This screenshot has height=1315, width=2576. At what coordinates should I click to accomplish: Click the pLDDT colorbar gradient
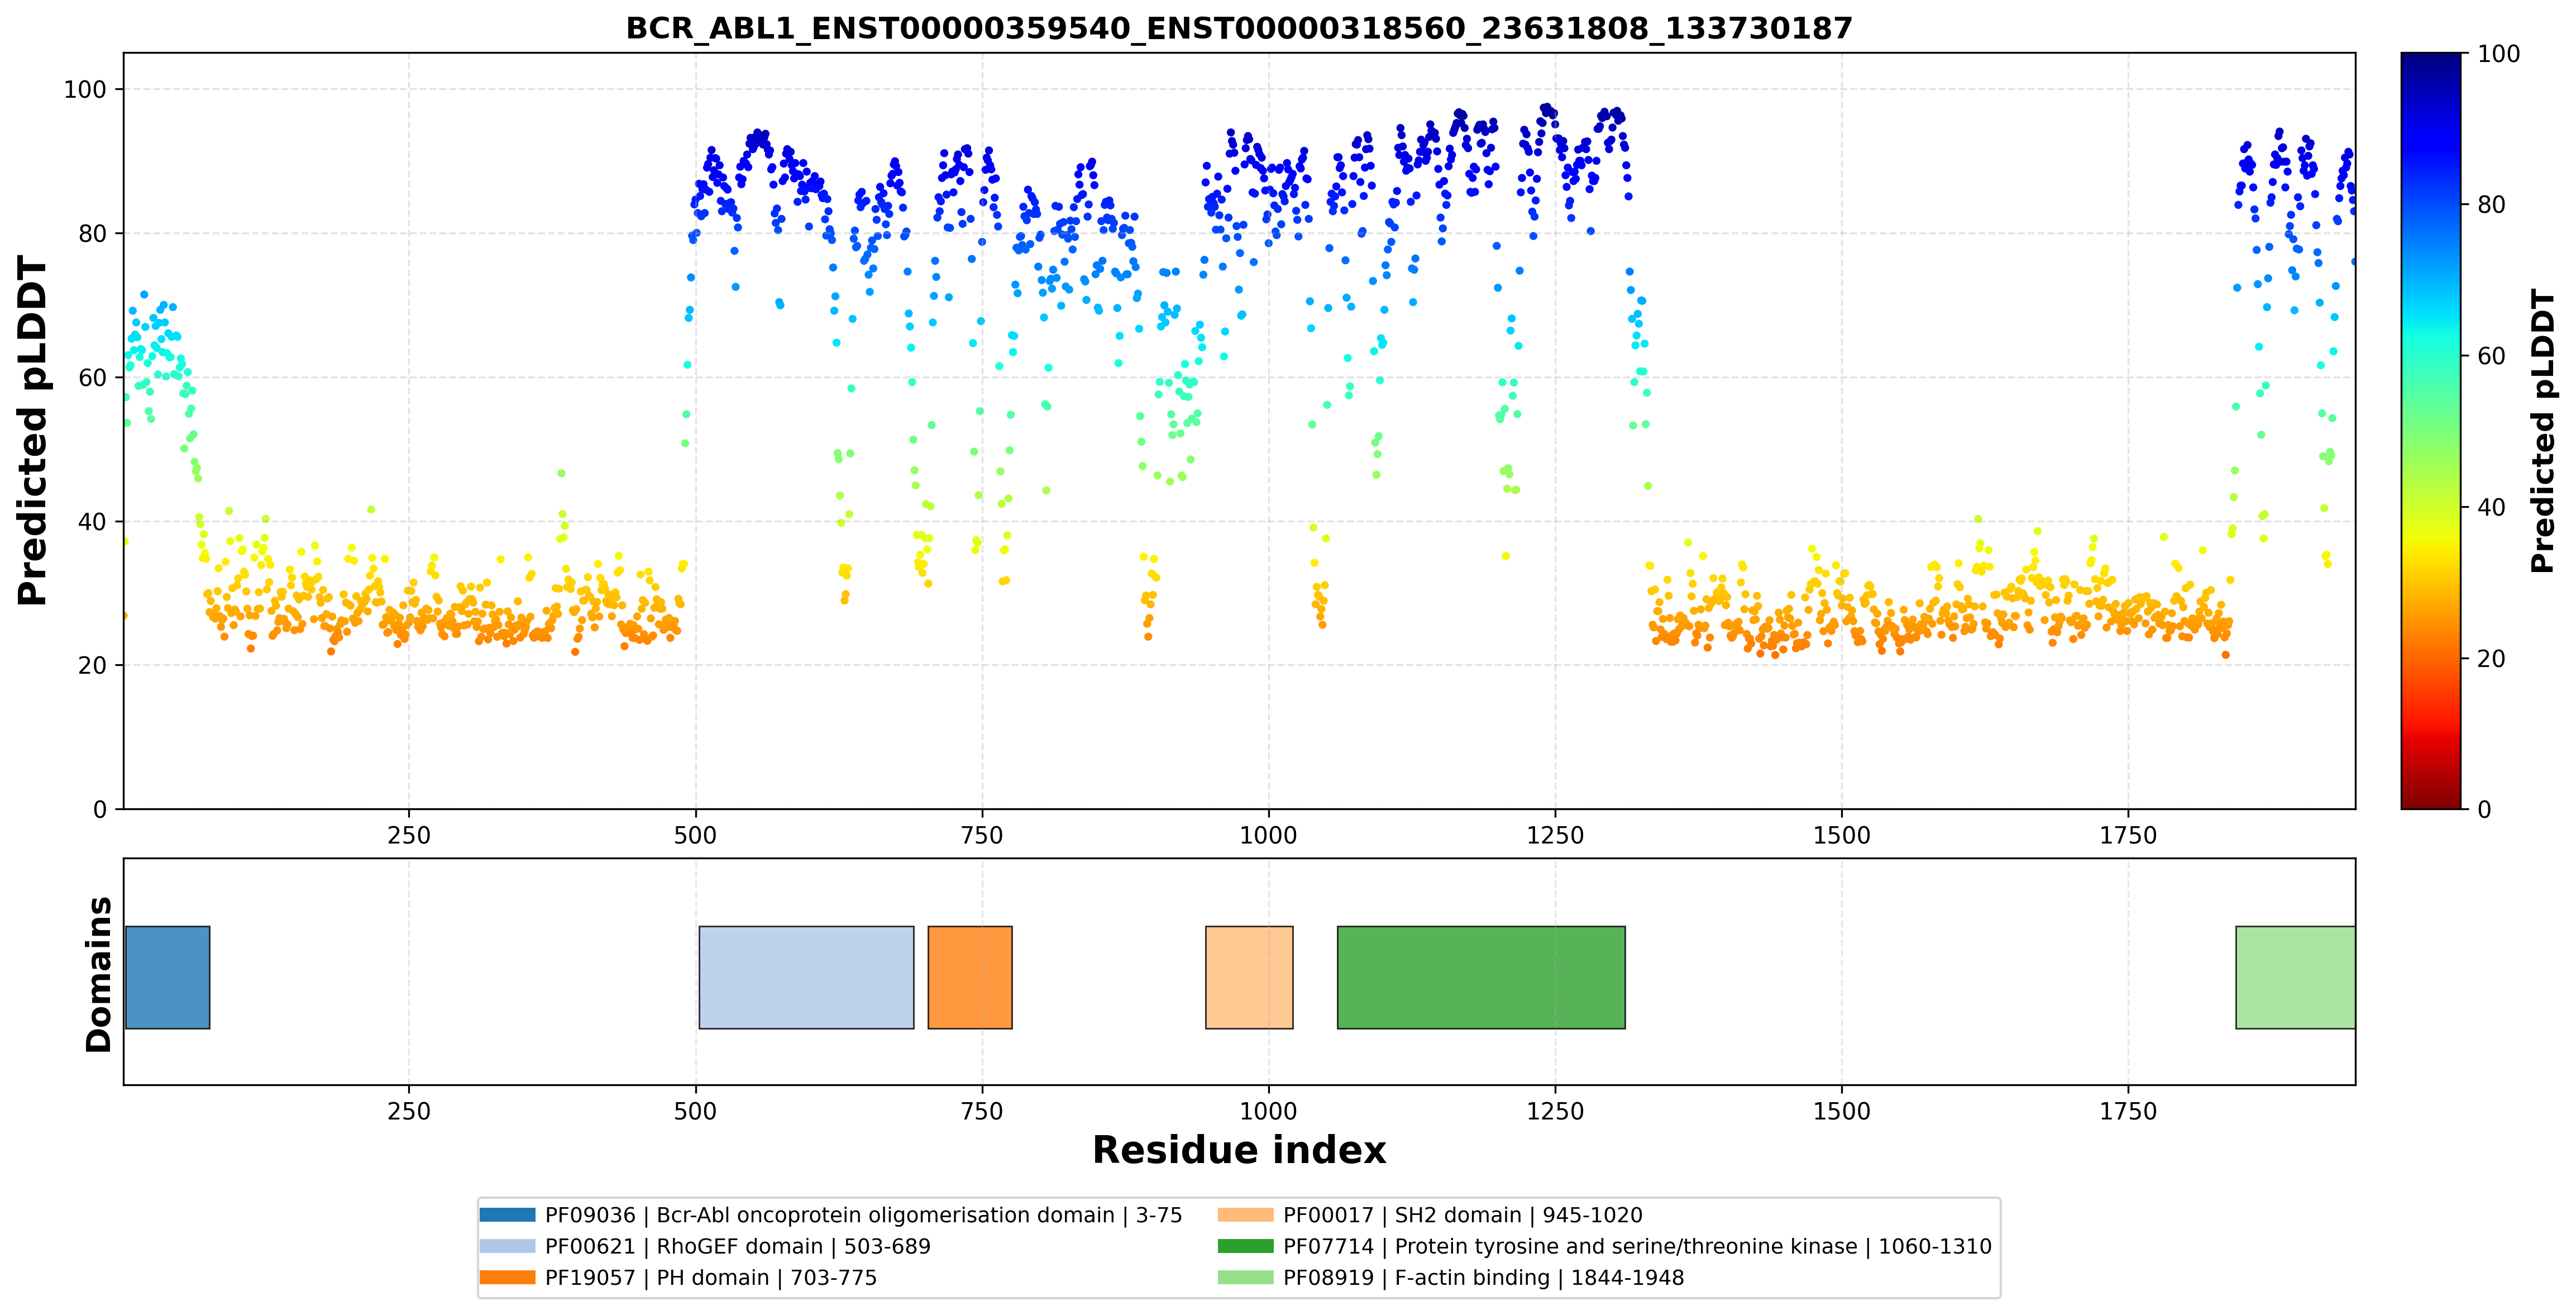(2431, 431)
